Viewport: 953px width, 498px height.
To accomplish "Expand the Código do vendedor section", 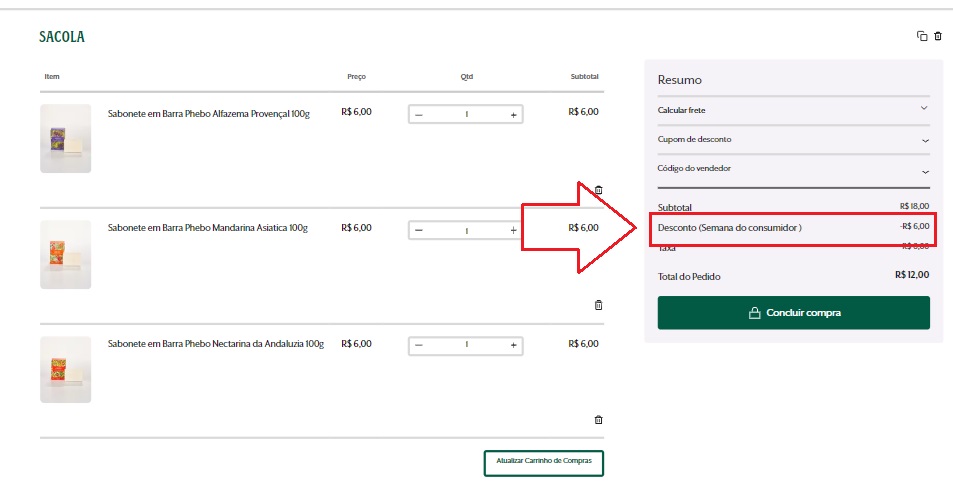I will coord(793,169).
